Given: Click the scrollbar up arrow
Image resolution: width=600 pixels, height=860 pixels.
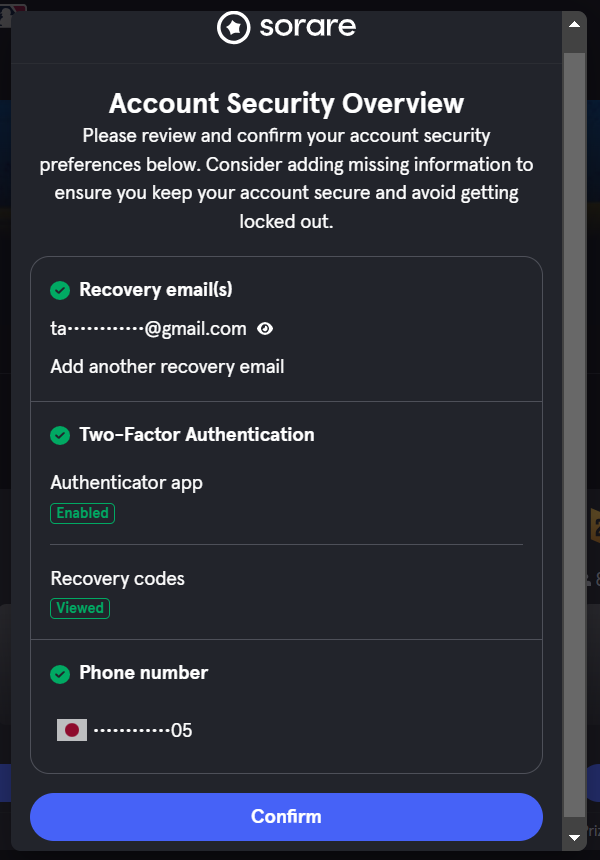Looking at the screenshot, I should pyautogui.click(x=574, y=24).
